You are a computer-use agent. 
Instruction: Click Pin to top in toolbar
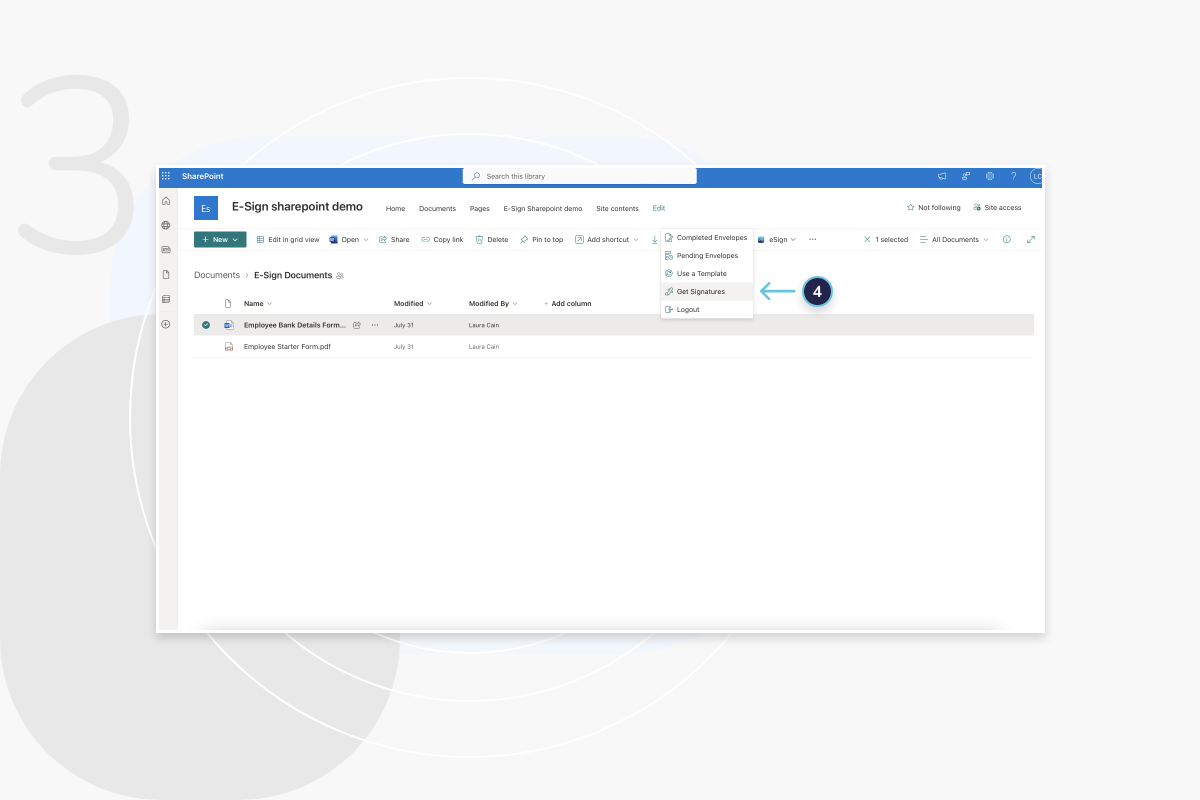coord(541,240)
